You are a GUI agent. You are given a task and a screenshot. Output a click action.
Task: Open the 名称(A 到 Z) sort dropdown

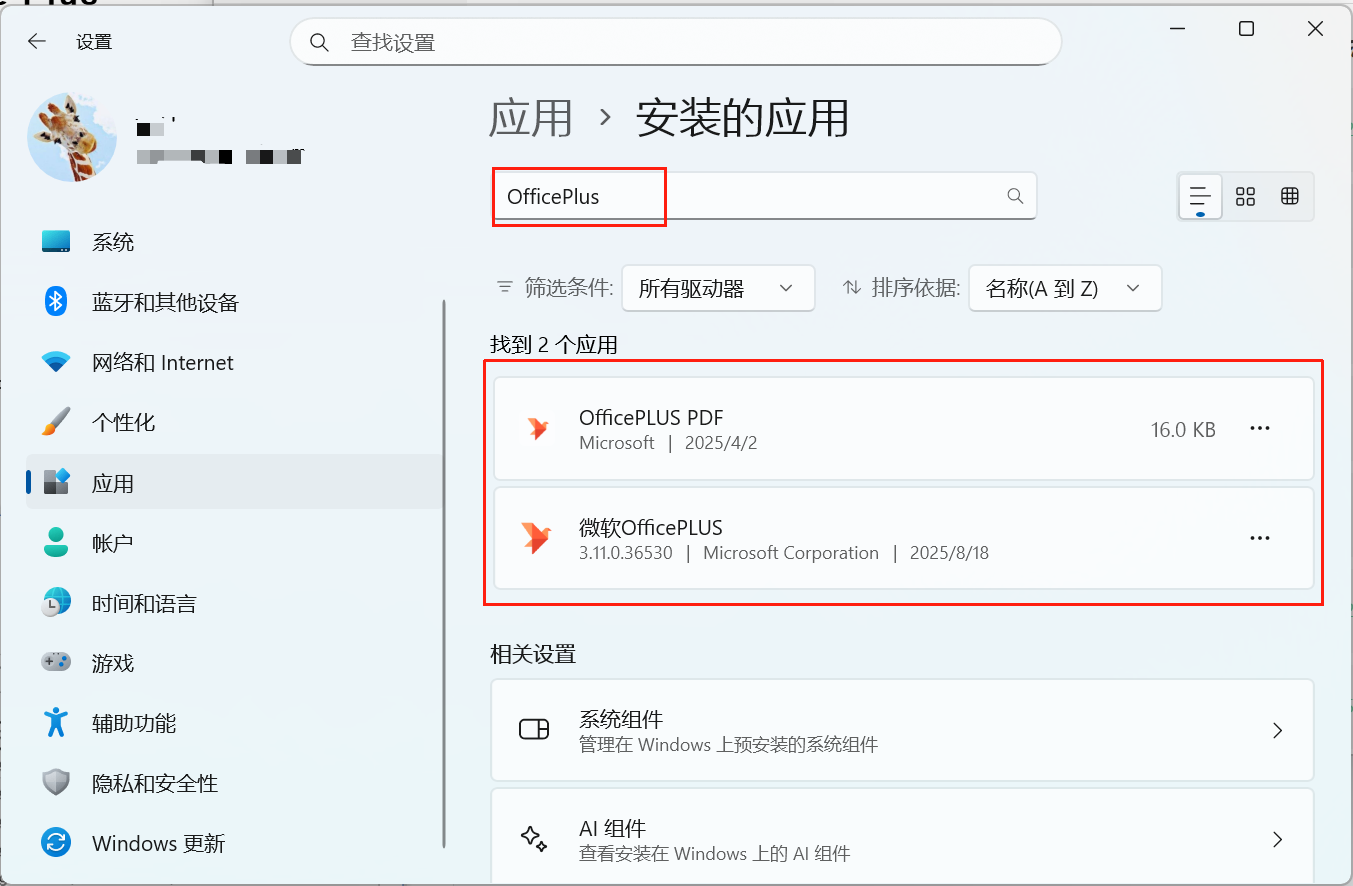point(1065,288)
